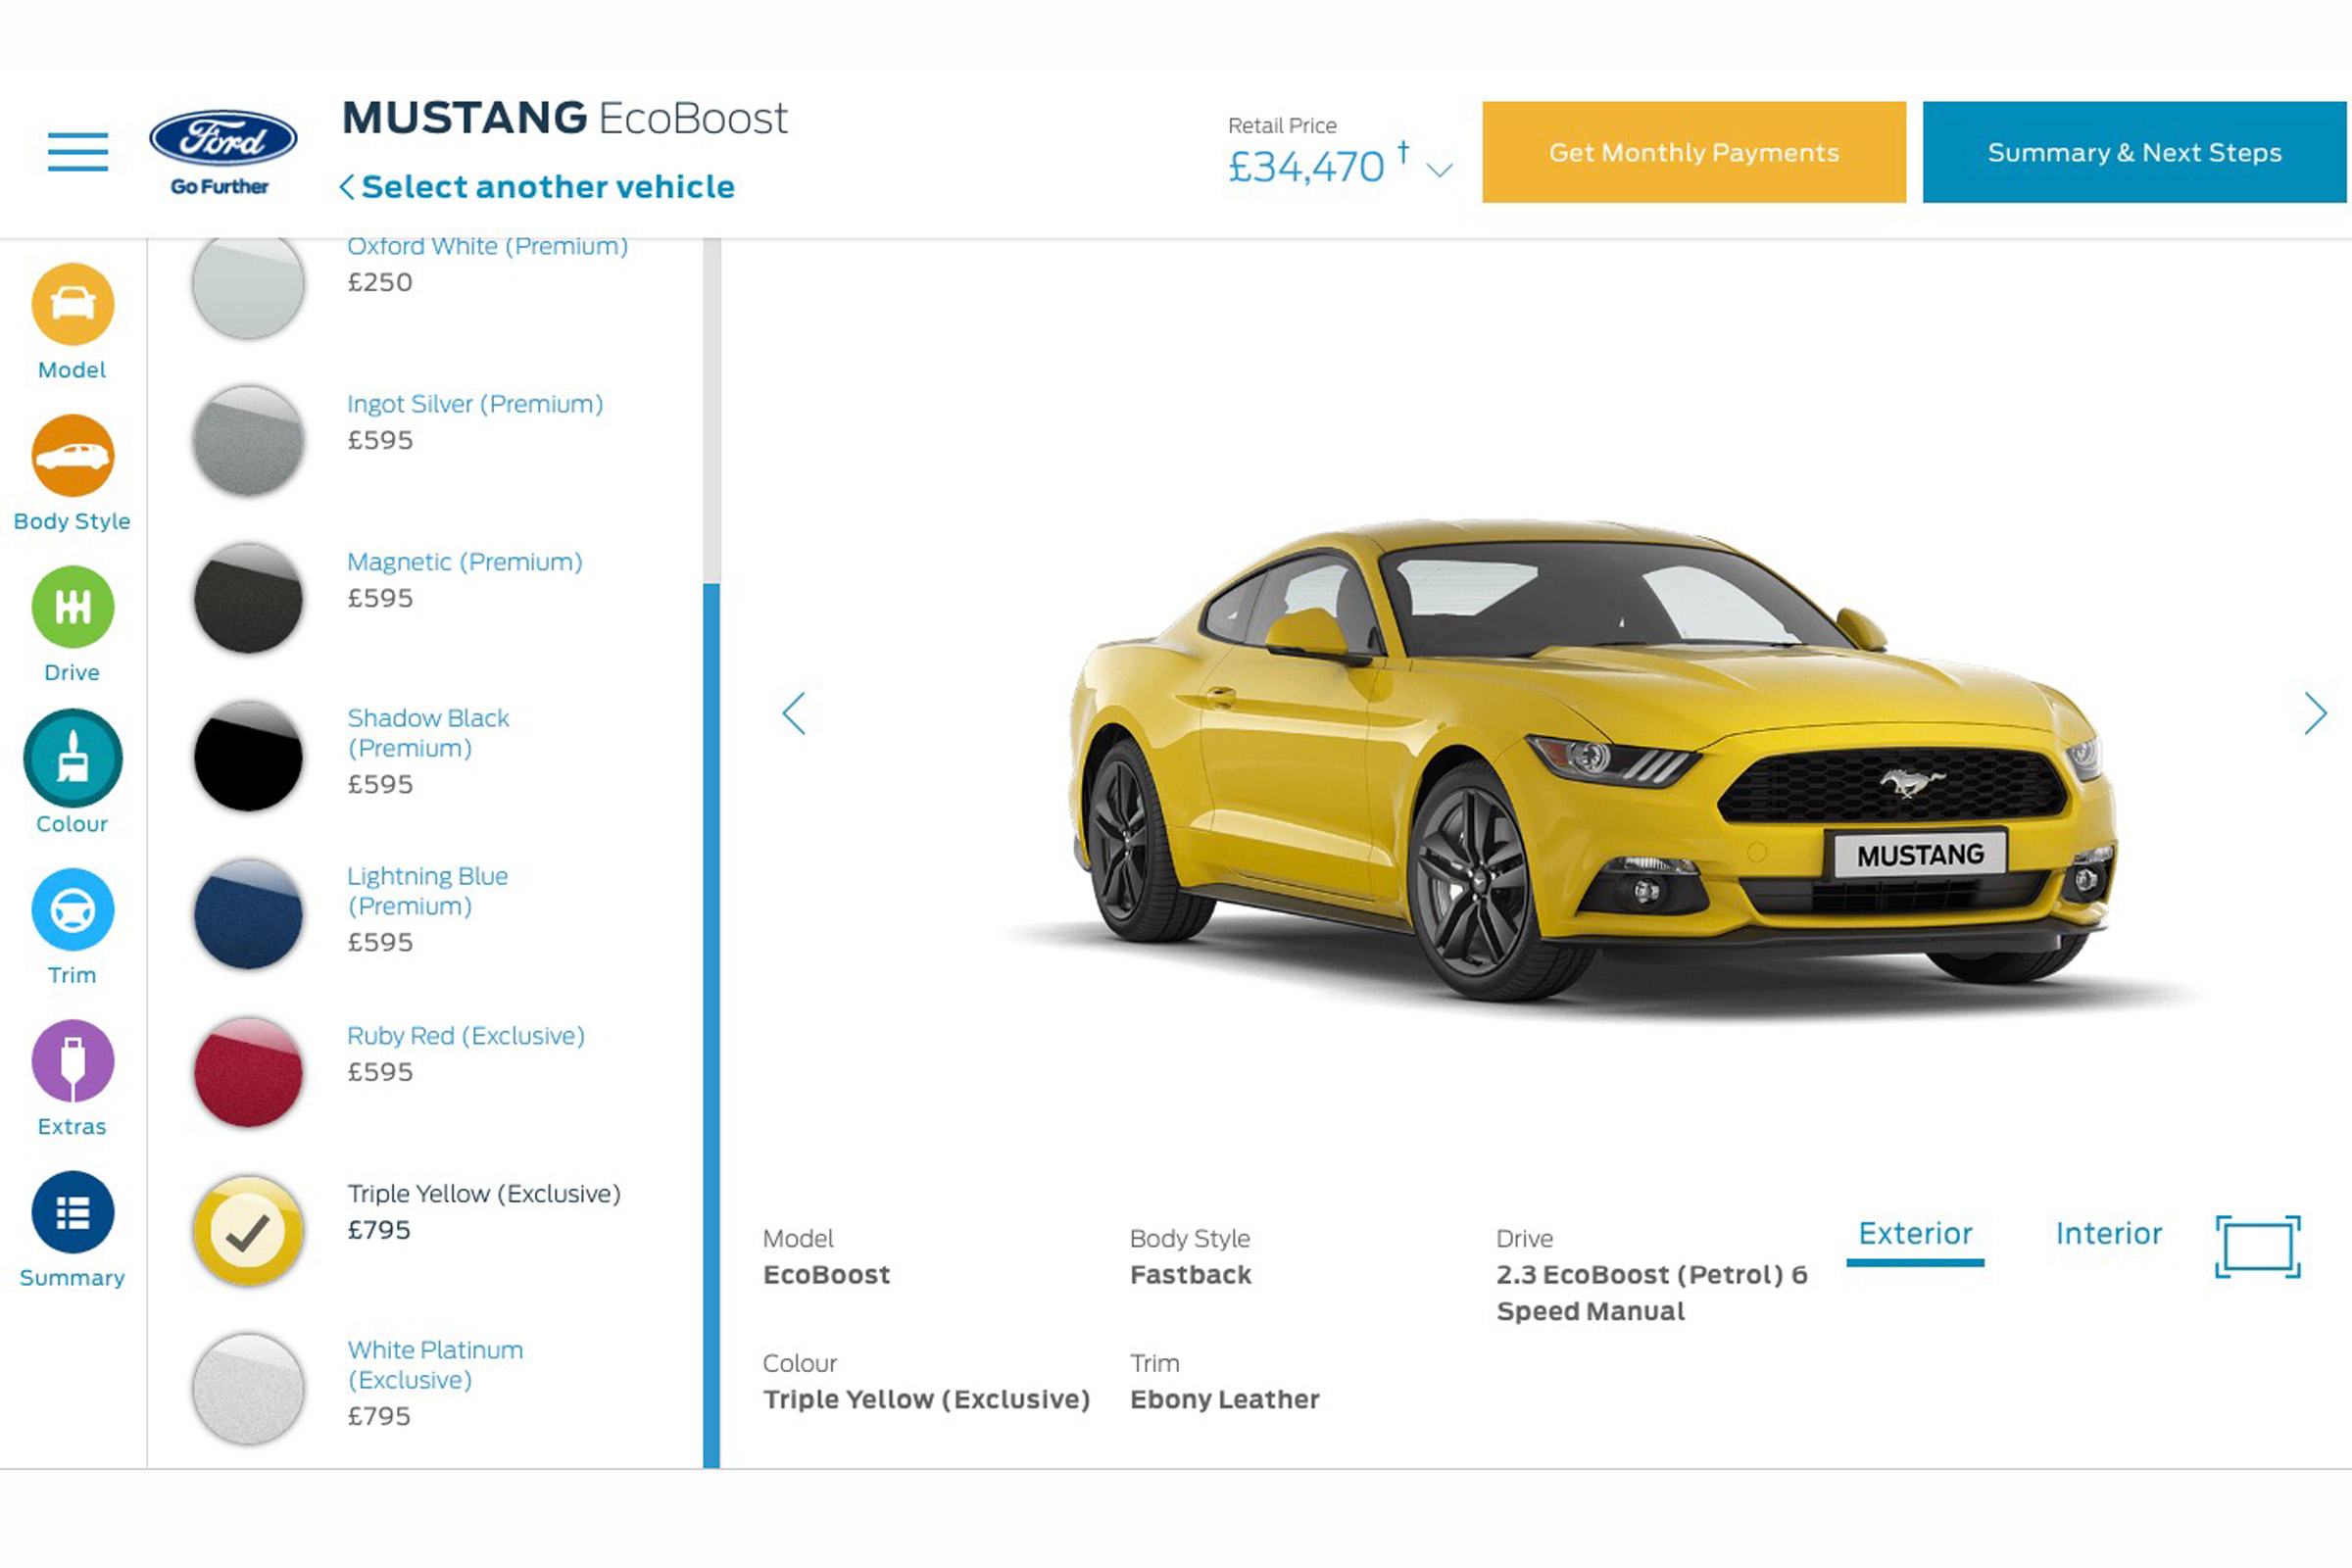Image resolution: width=2352 pixels, height=1568 pixels.
Task: Open the Model step icon
Action: (x=73, y=304)
